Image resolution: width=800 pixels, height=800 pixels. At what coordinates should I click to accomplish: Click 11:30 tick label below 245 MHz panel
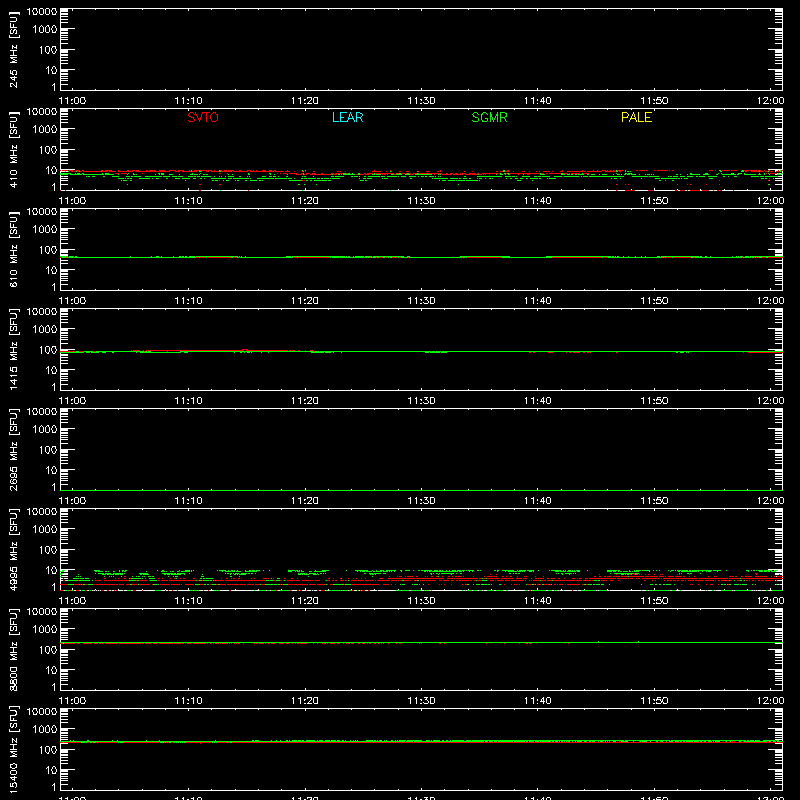[x=421, y=101]
